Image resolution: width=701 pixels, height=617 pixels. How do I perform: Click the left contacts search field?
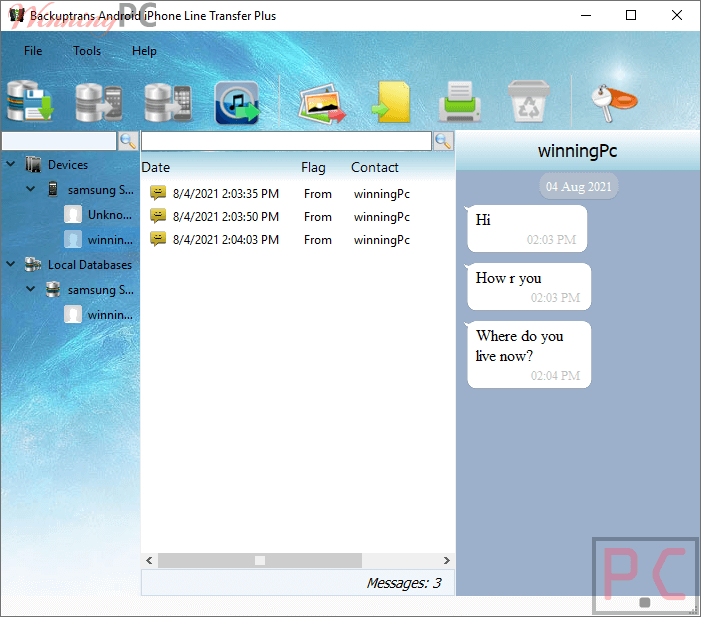click(59, 141)
